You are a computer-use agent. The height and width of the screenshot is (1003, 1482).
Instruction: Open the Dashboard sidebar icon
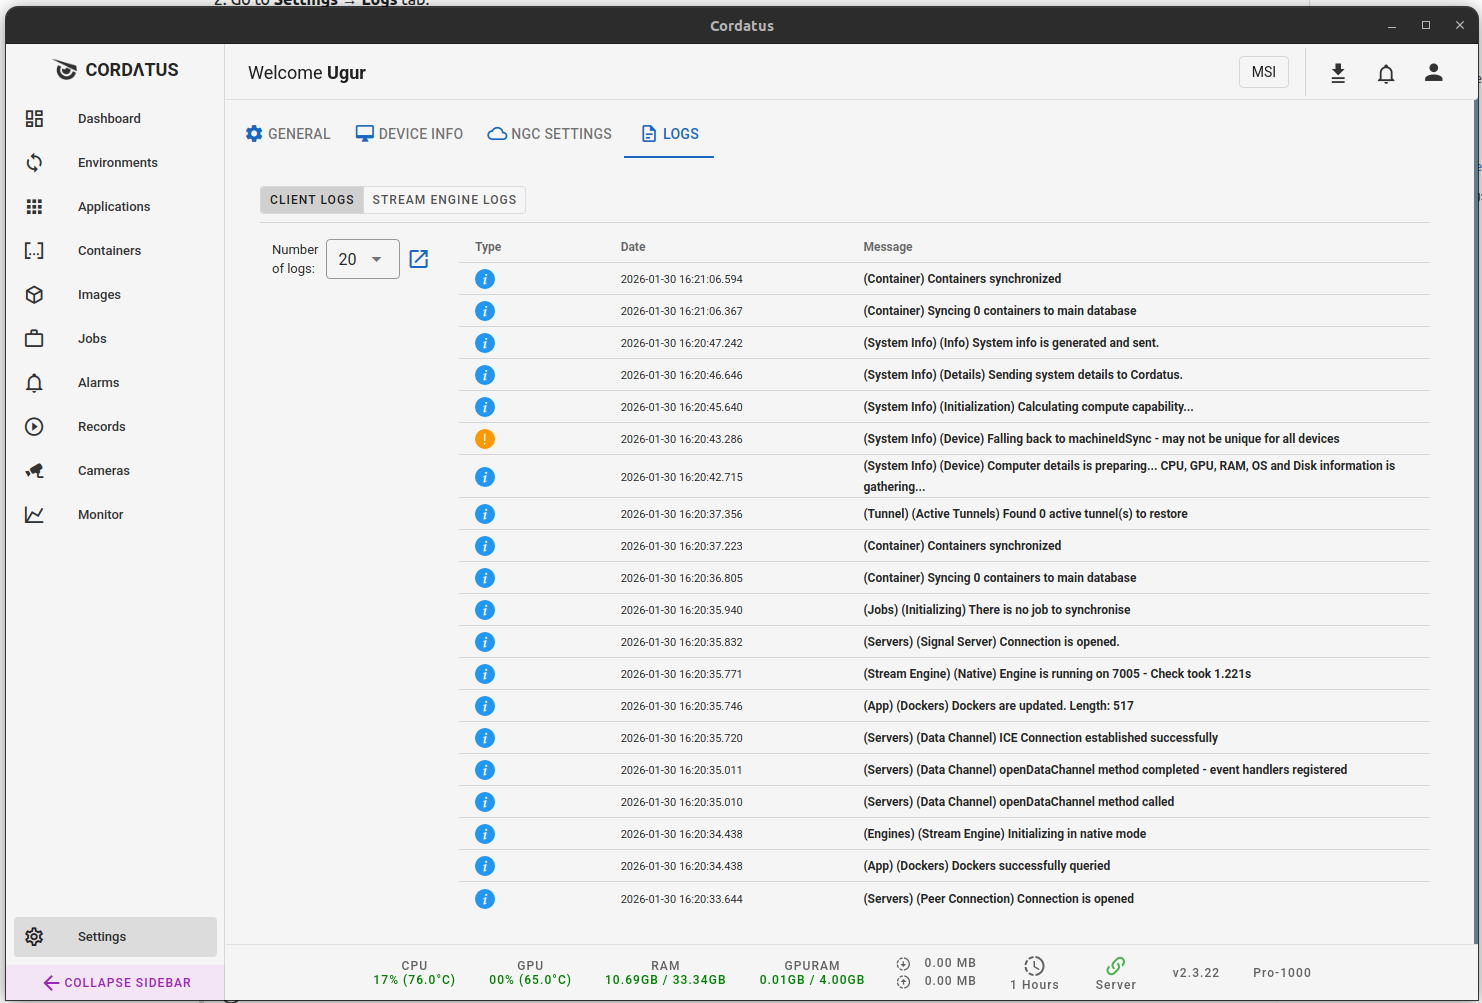[x=34, y=118]
